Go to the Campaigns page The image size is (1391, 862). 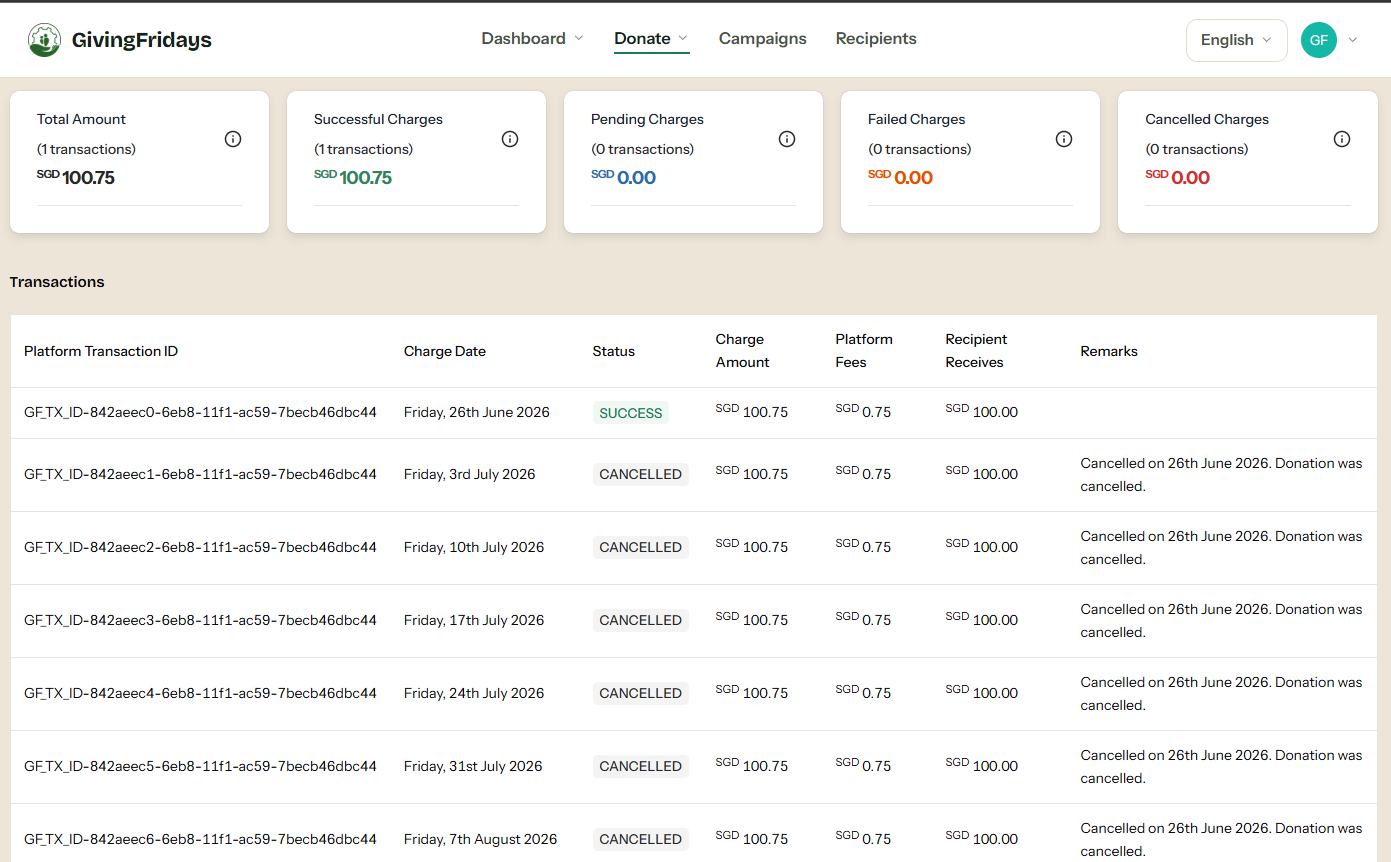tap(763, 39)
